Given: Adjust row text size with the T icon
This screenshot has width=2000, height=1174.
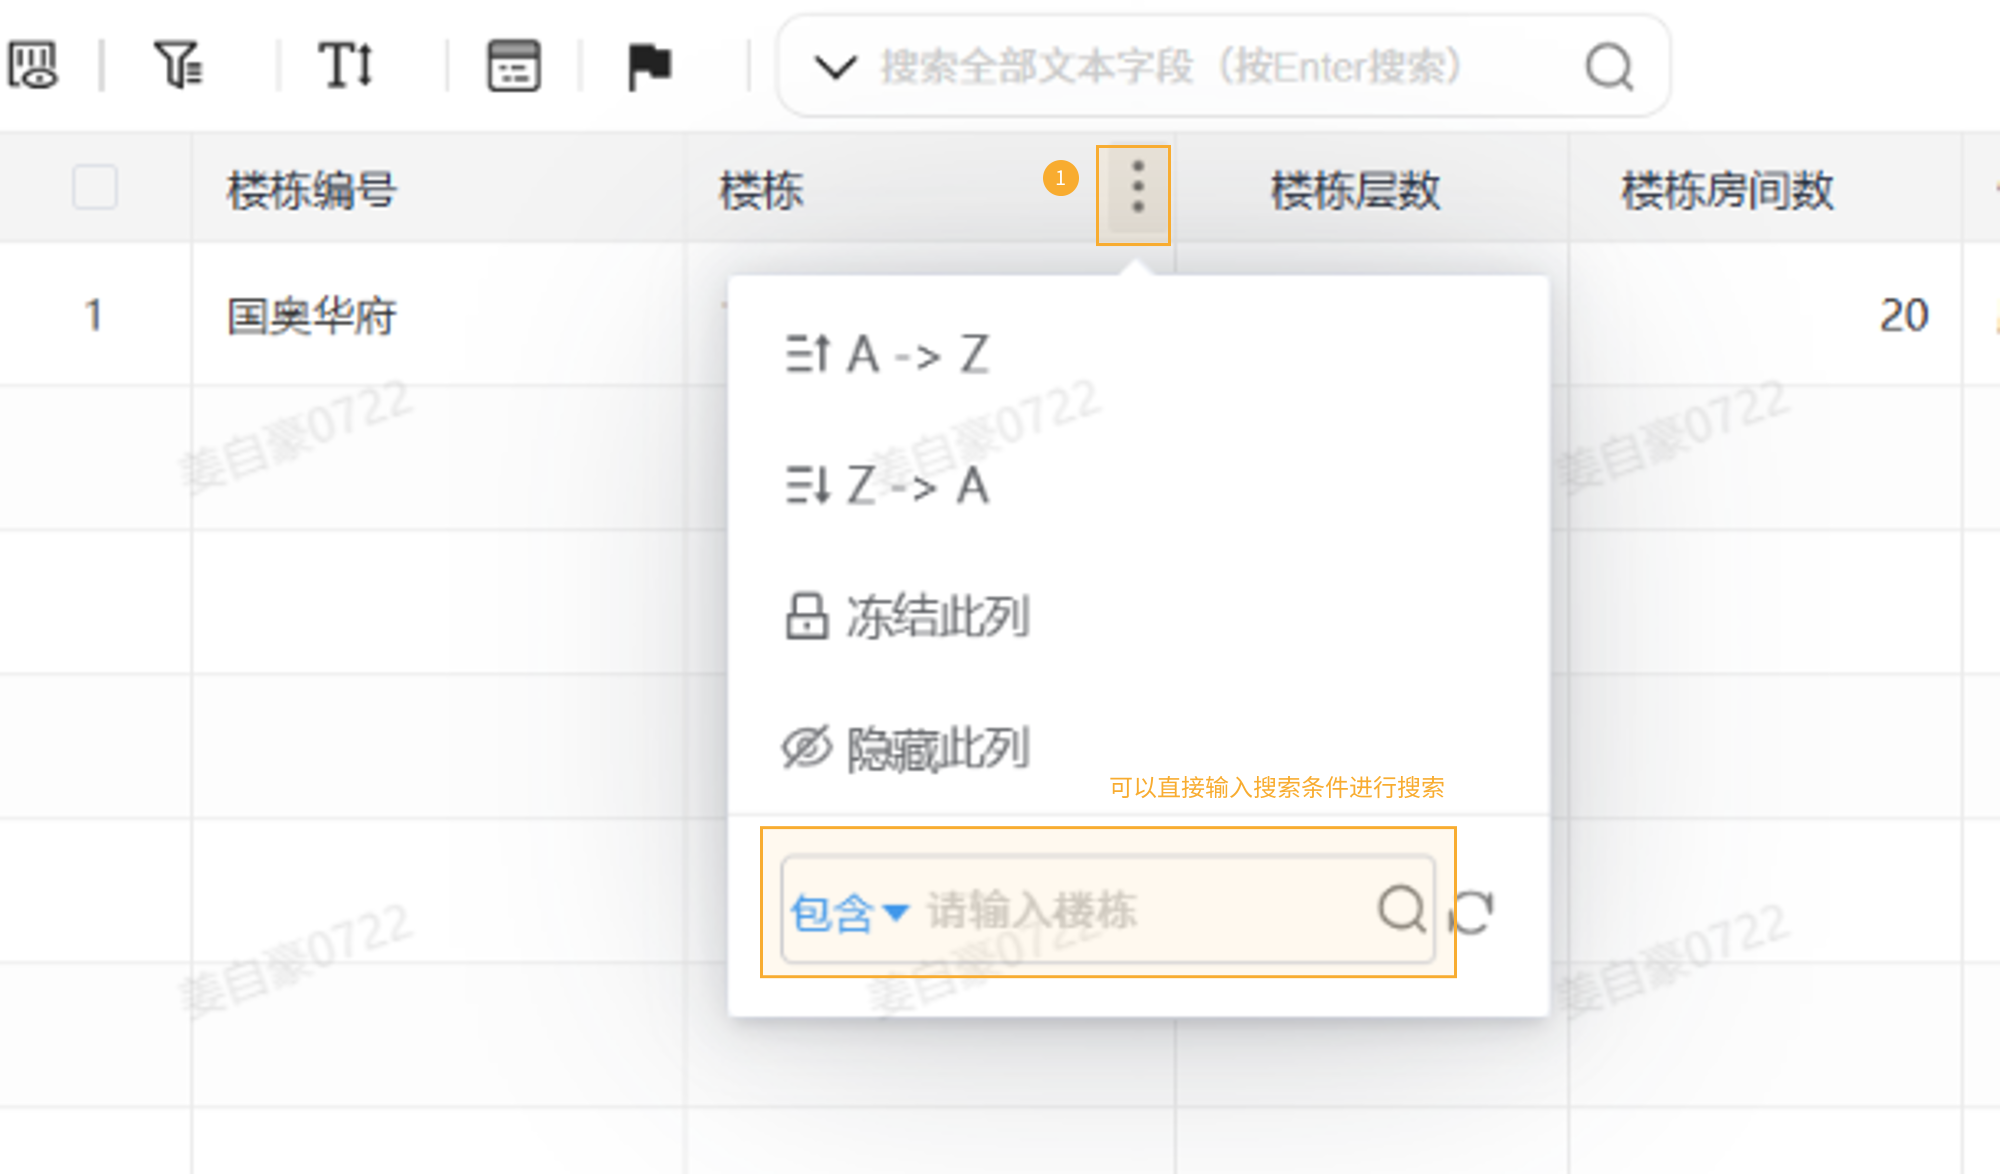Looking at the screenshot, I should (345, 66).
